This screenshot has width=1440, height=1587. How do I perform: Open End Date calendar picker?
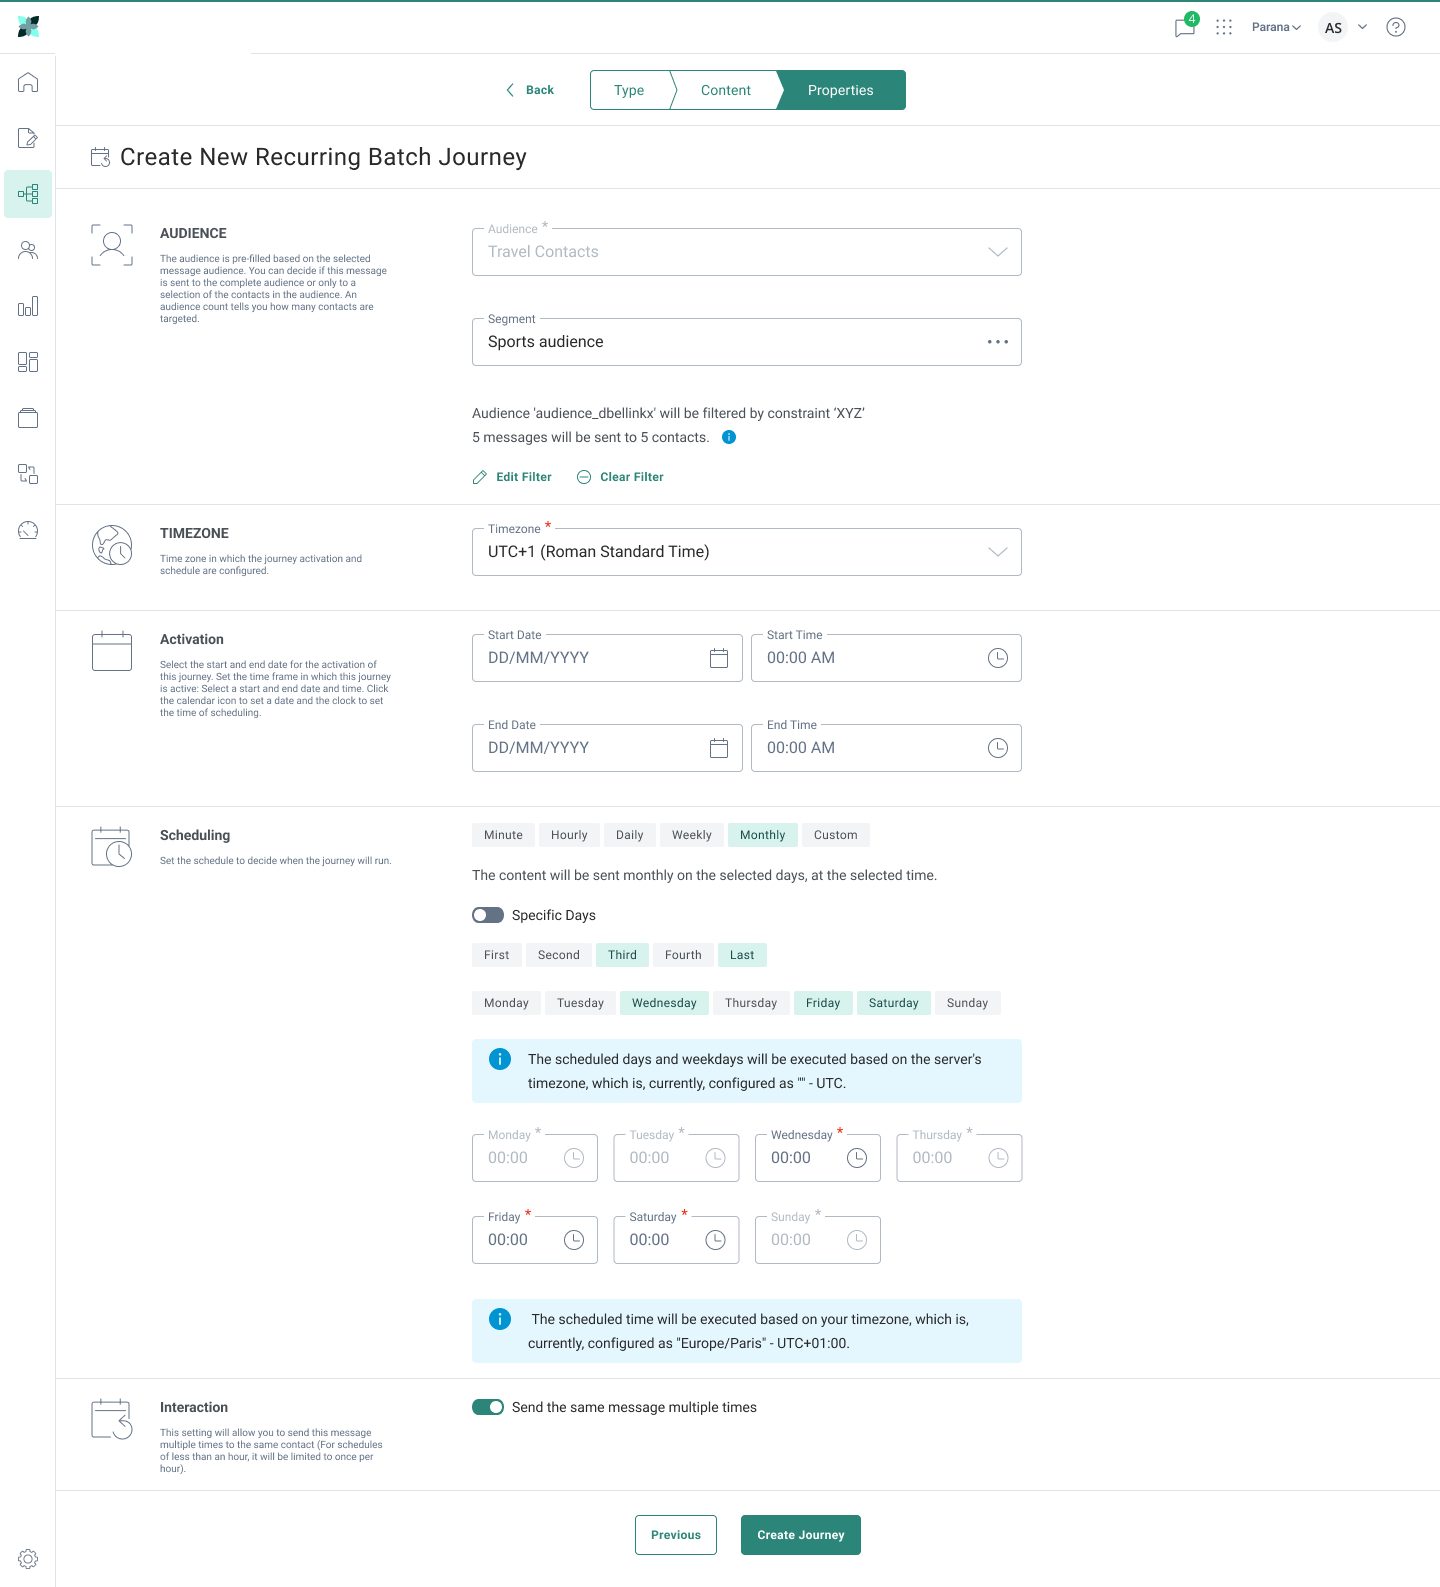click(x=719, y=748)
